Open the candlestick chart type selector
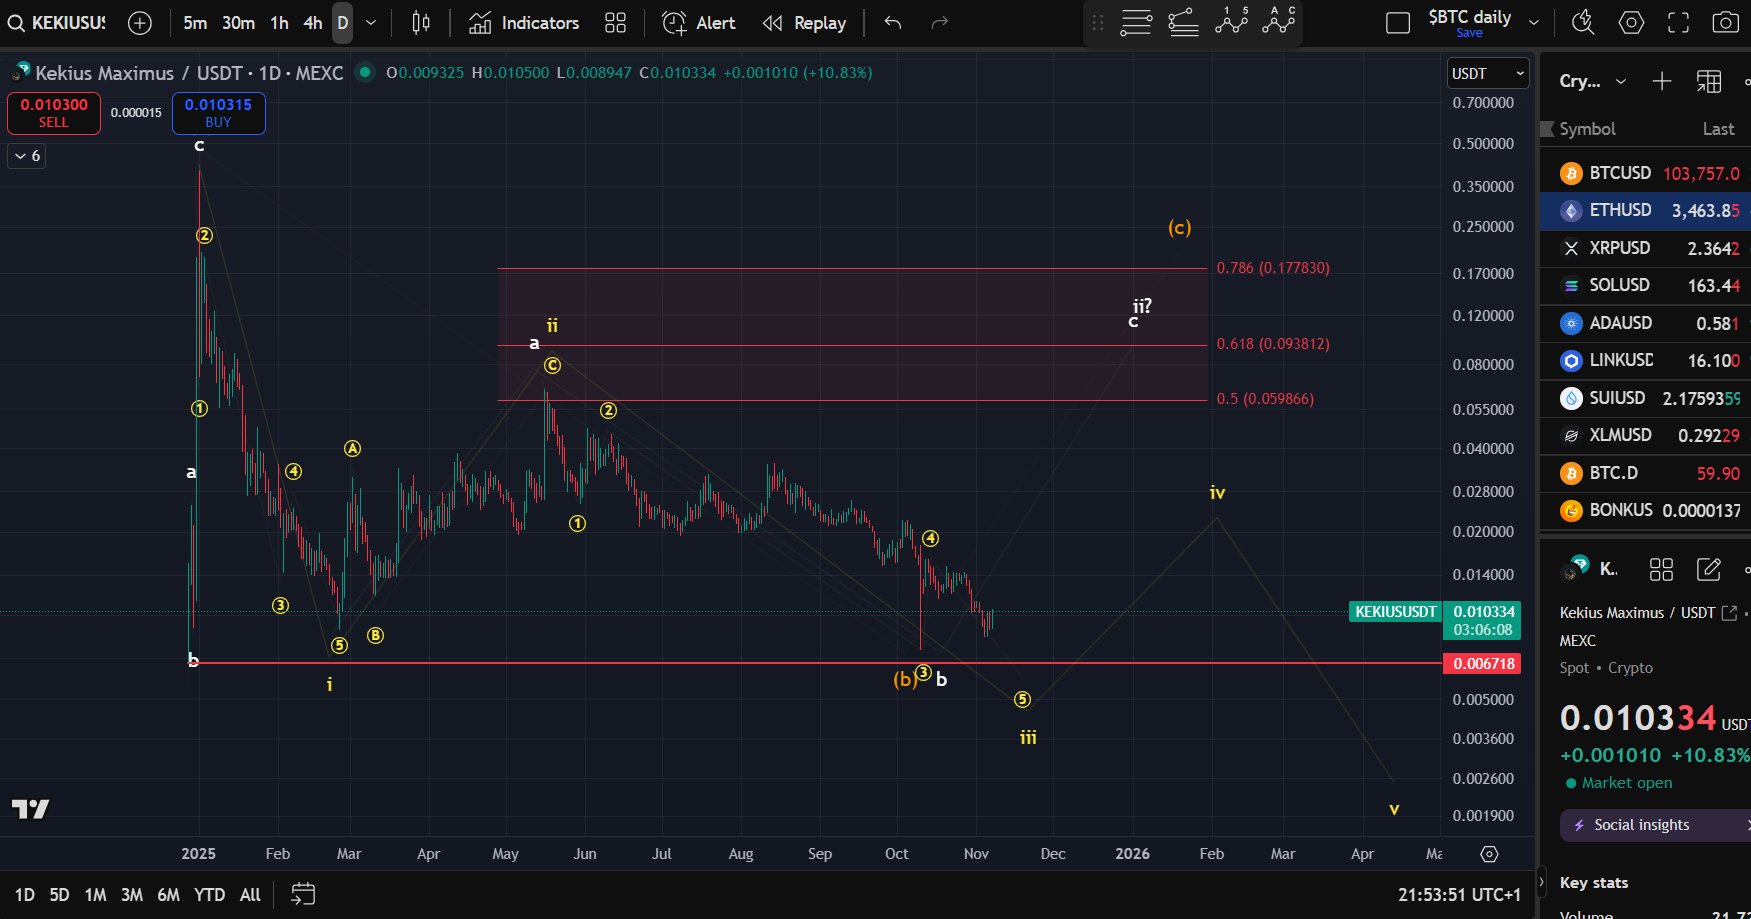 (x=421, y=23)
